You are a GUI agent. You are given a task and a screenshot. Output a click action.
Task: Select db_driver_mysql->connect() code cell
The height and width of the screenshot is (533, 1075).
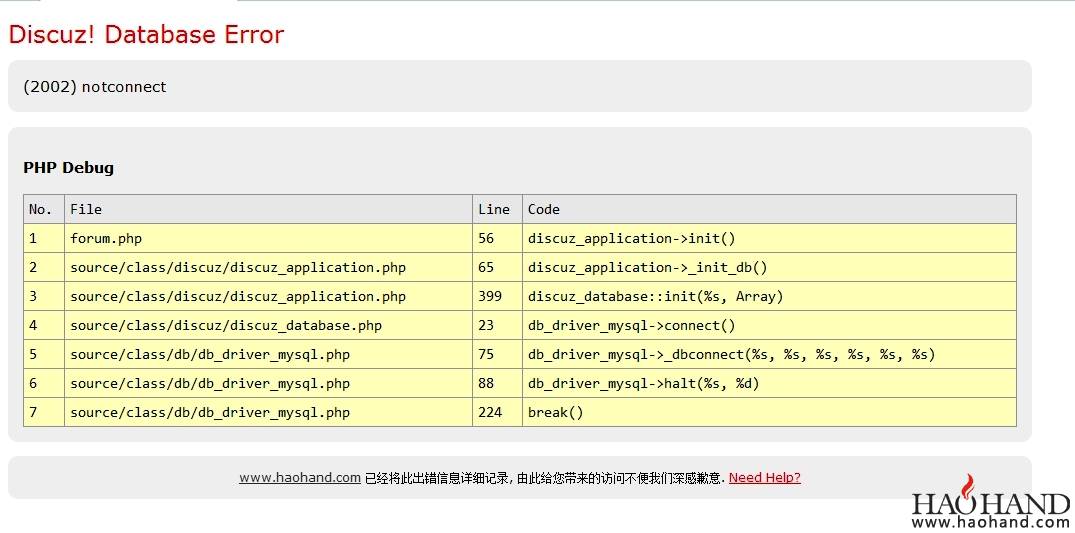coord(769,325)
